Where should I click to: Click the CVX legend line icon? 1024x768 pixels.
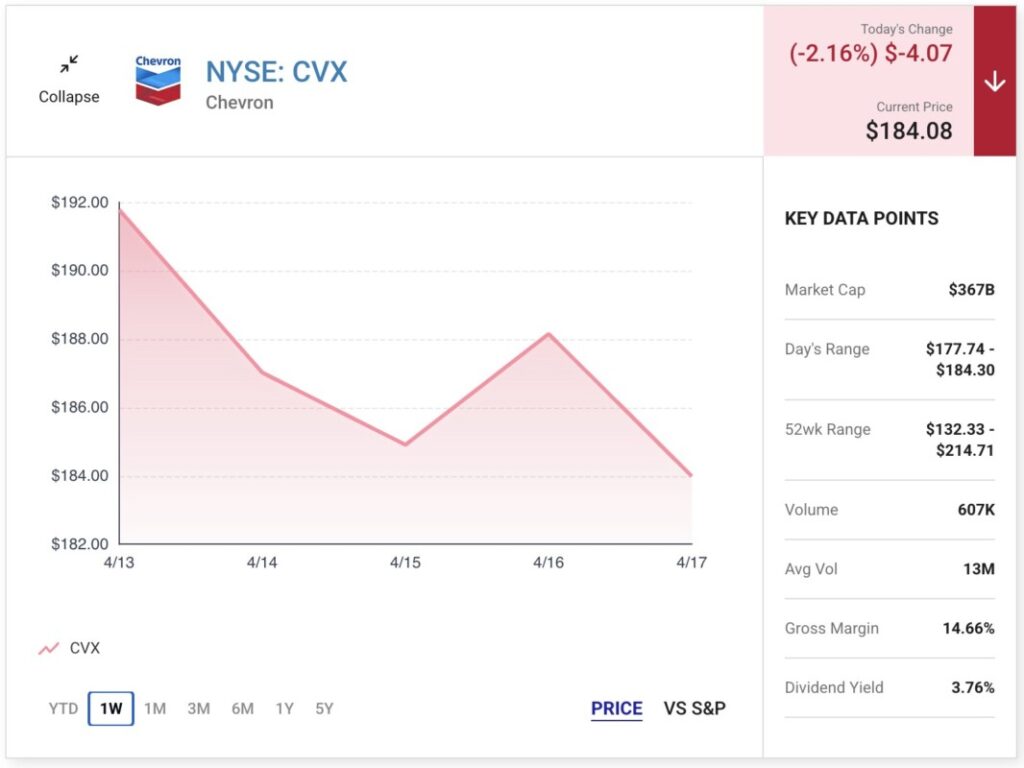49,648
